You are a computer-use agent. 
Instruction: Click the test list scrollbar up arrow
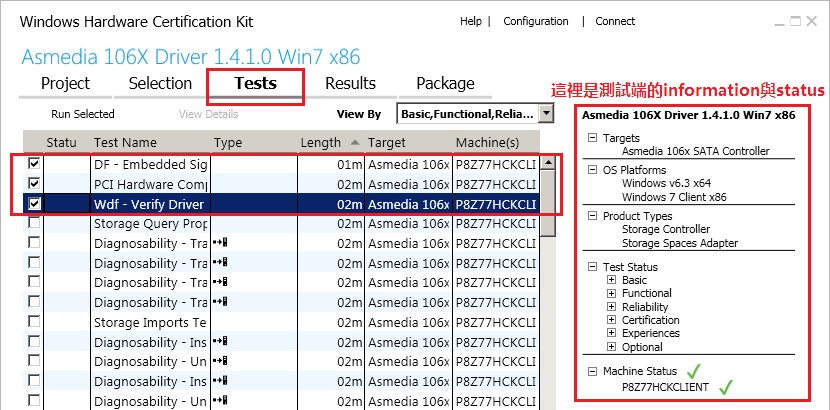pos(548,163)
